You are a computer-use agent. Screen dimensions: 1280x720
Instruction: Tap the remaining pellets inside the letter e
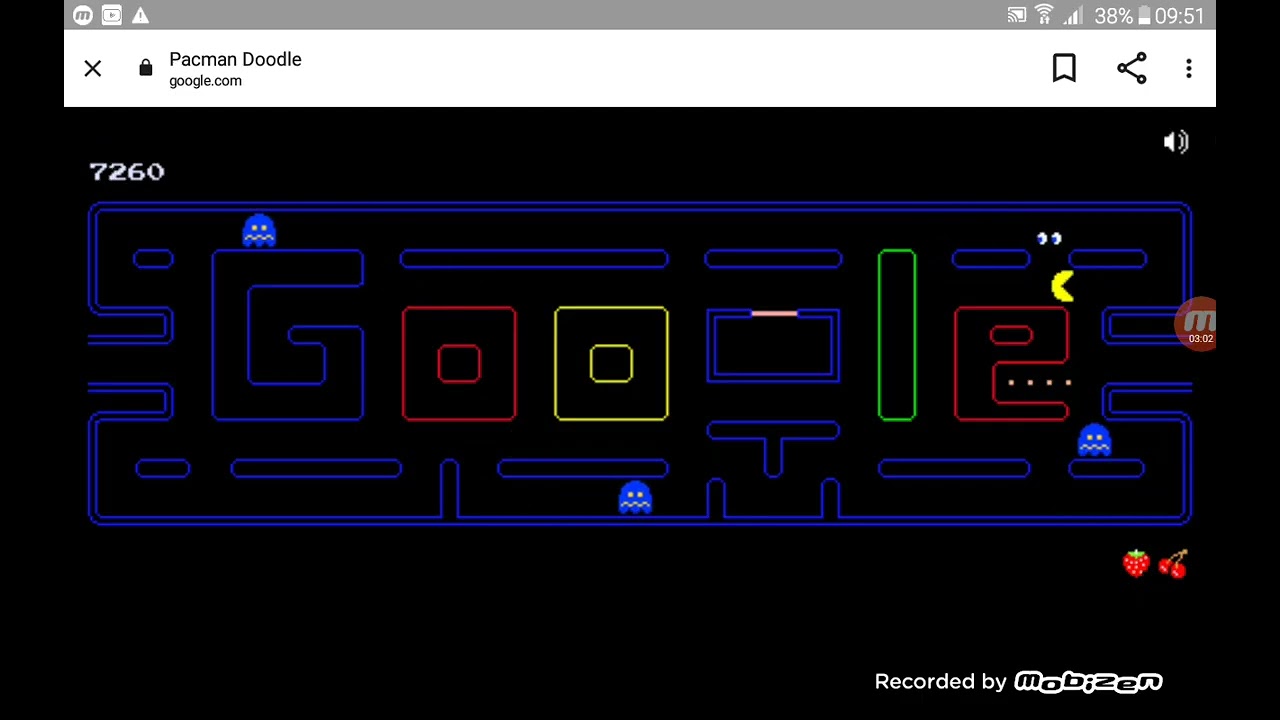click(1040, 382)
